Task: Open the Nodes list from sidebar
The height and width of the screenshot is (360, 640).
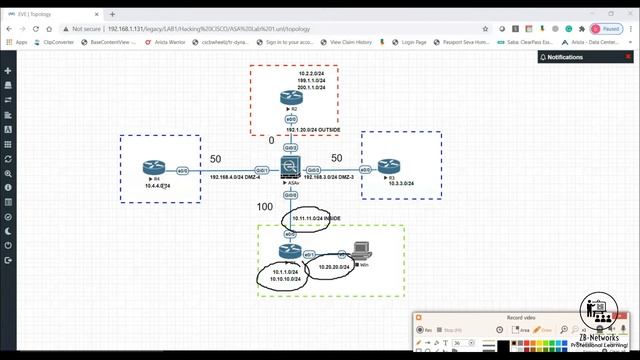Action: [8, 85]
